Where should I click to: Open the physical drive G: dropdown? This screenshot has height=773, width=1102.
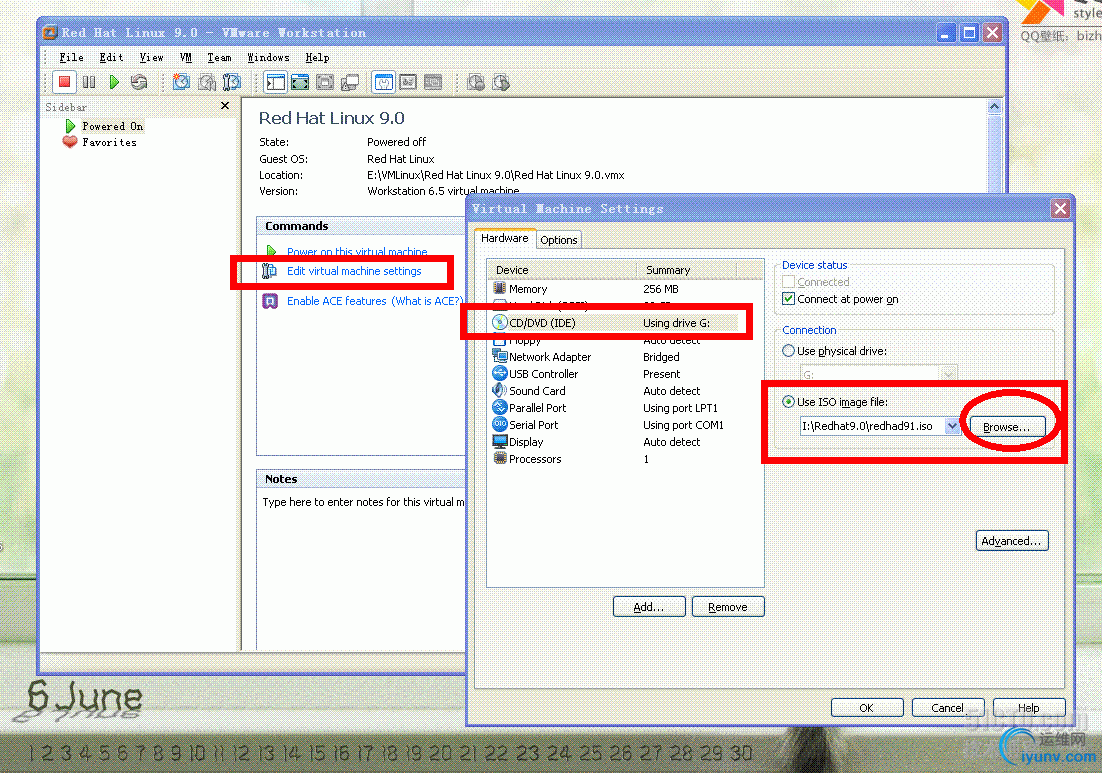click(949, 374)
